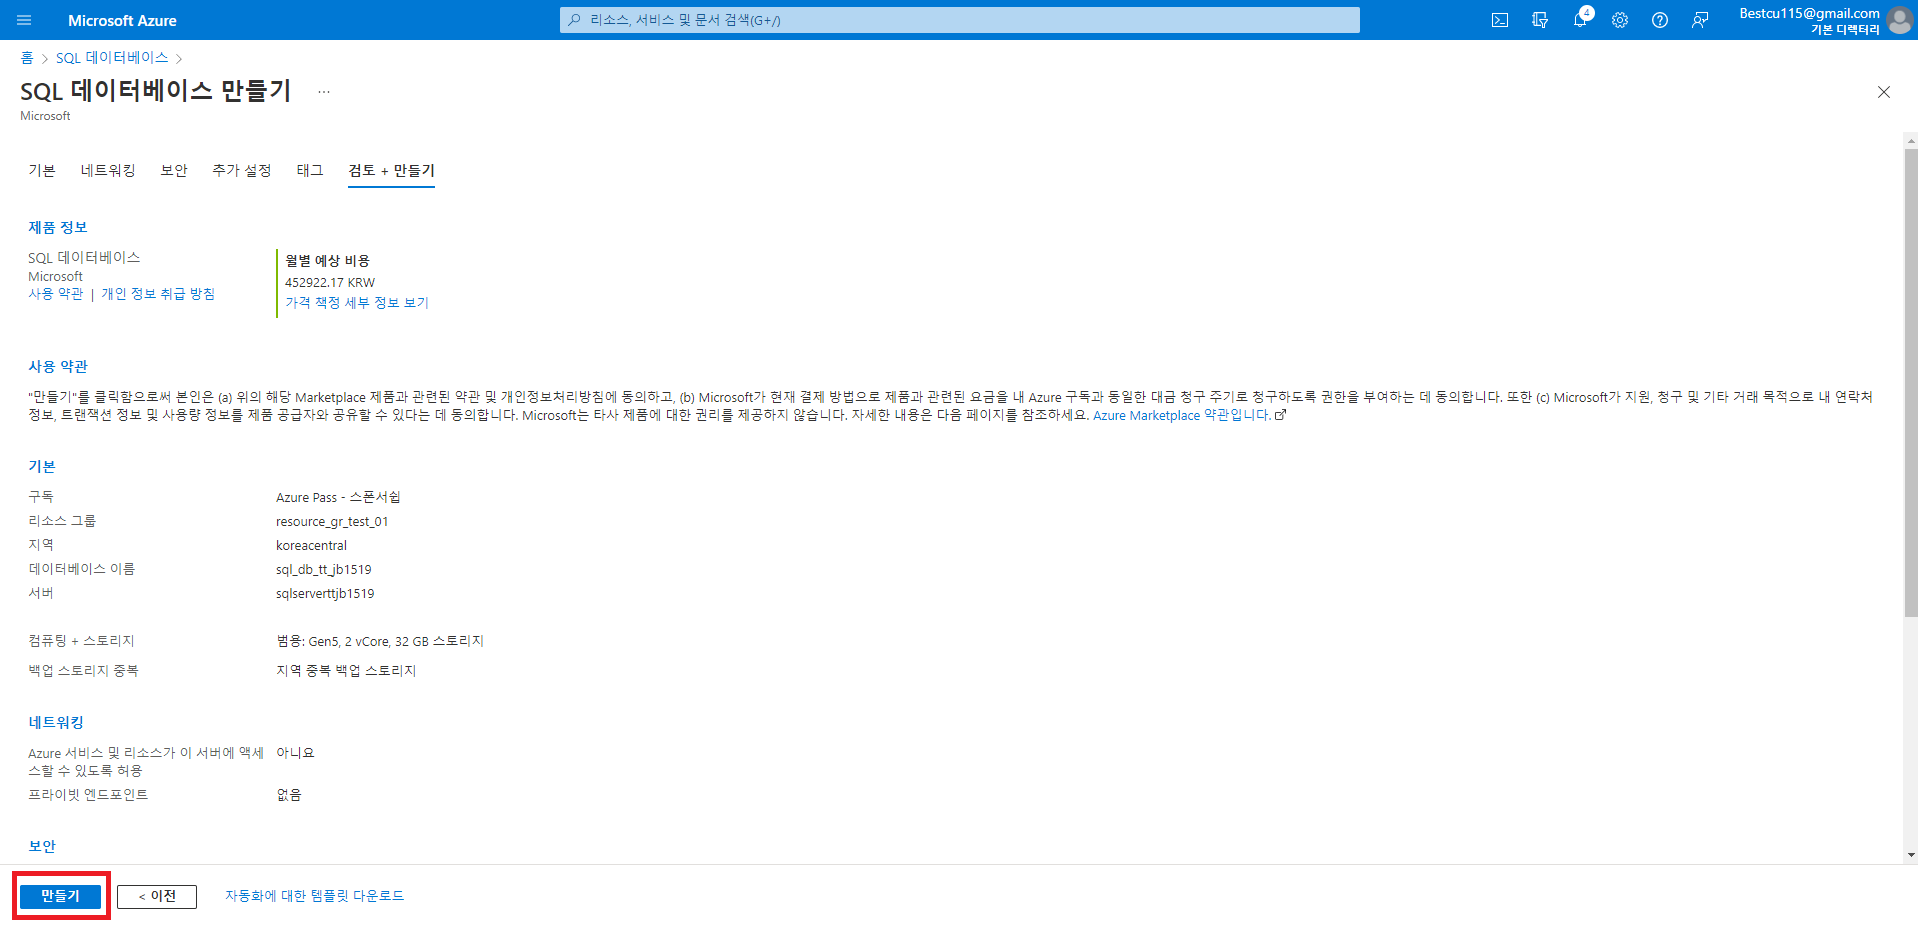Go to 홈 in the breadcrumb
This screenshot has width=1918, height=927.
pyautogui.click(x=27, y=58)
